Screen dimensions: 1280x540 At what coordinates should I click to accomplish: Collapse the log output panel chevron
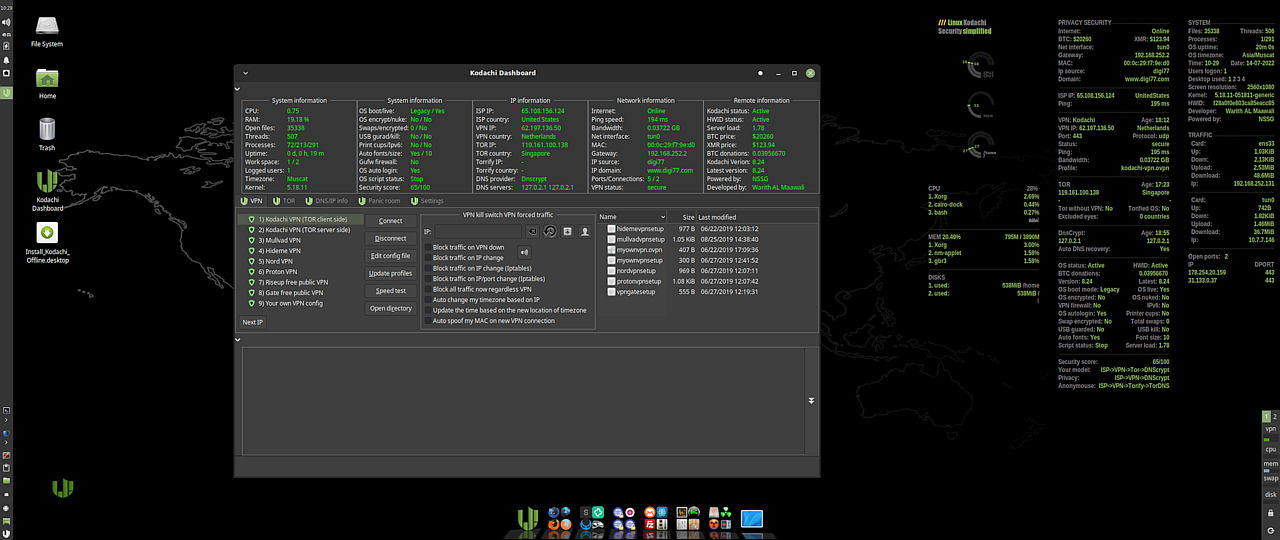pyautogui.click(x=238, y=340)
